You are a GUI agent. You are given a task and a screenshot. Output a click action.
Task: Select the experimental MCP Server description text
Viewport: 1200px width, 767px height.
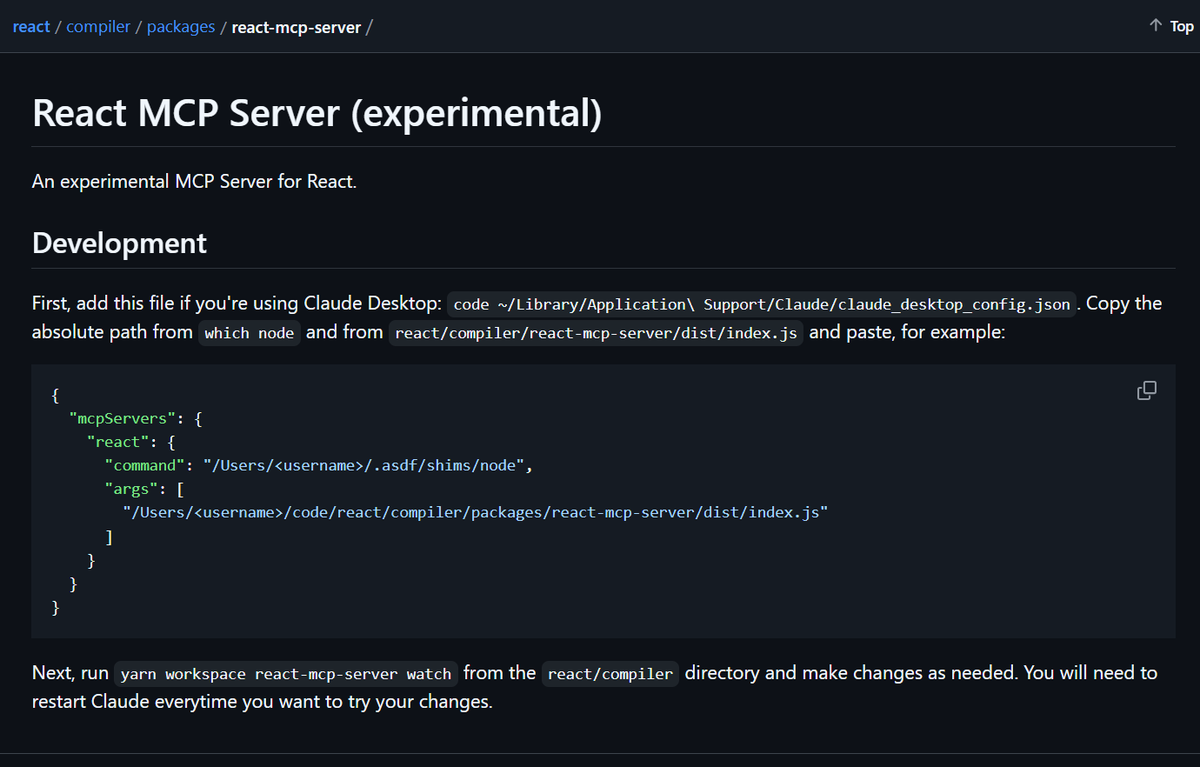194,181
